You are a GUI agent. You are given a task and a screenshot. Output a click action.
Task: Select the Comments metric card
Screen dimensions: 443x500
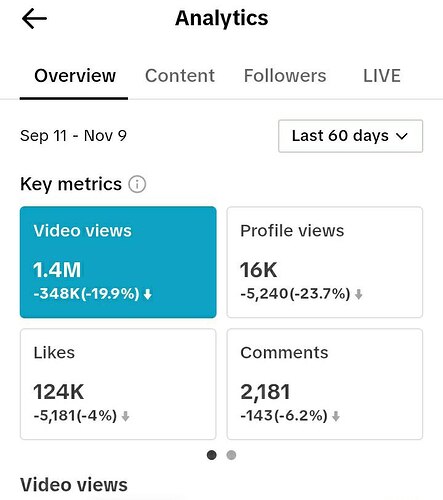(325, 384)
